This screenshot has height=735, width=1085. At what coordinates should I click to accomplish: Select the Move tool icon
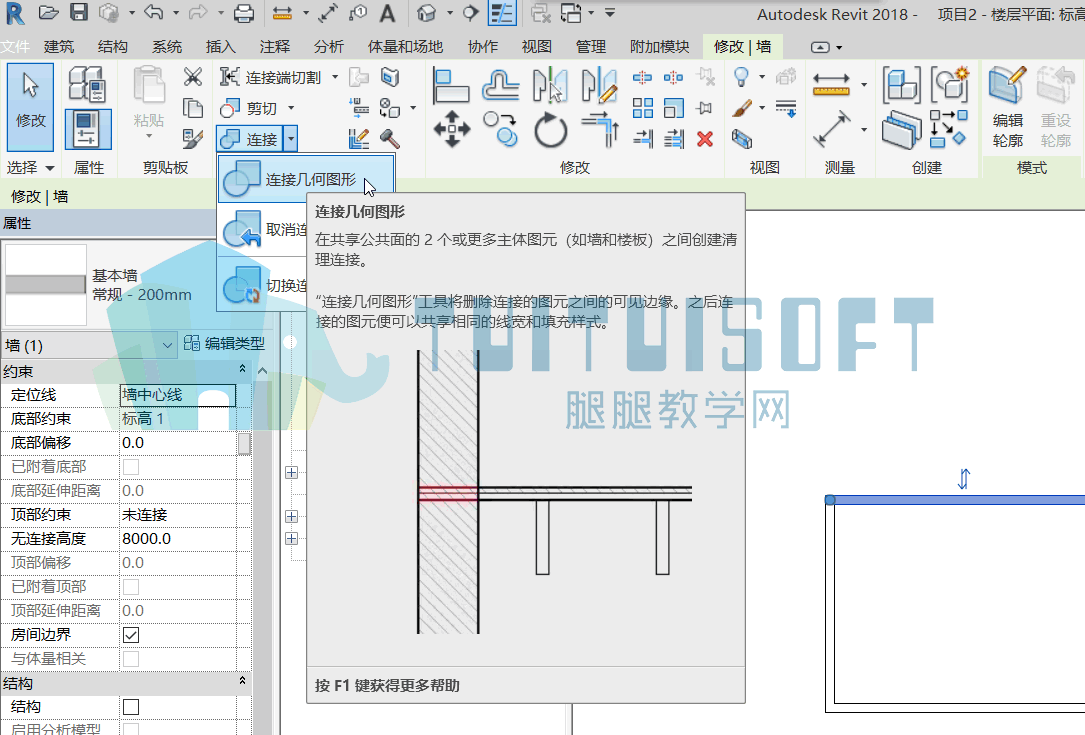point(452,129)
